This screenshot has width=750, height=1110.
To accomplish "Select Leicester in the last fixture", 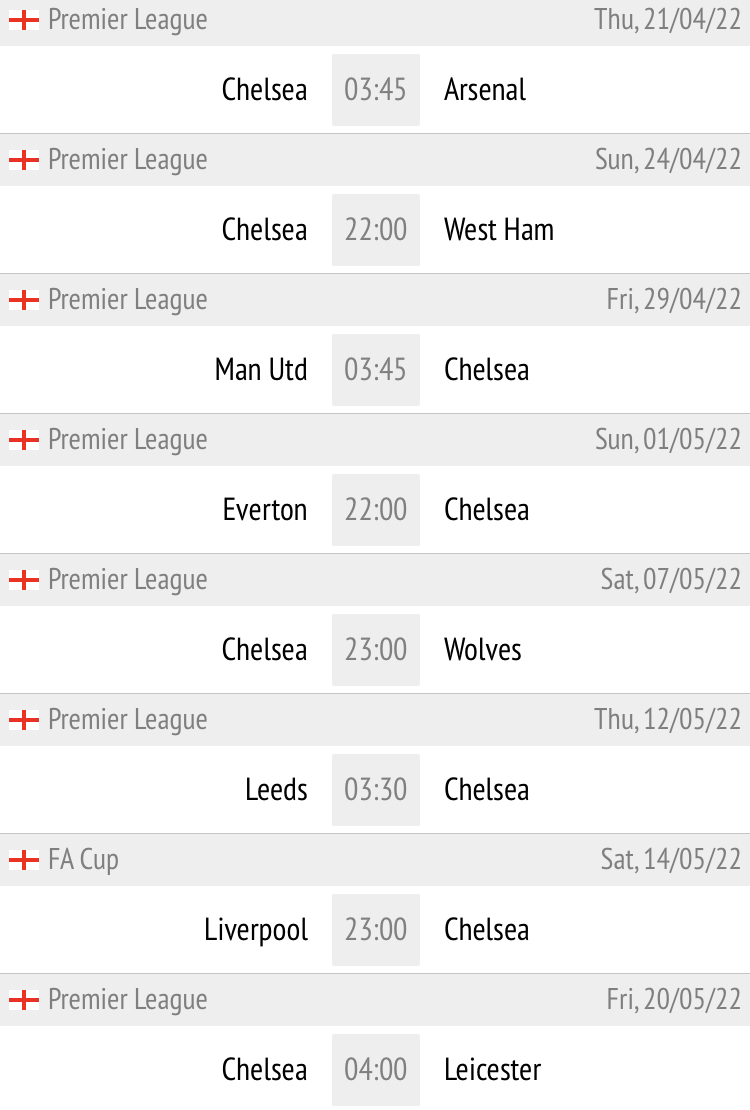I will (492, 1070).
